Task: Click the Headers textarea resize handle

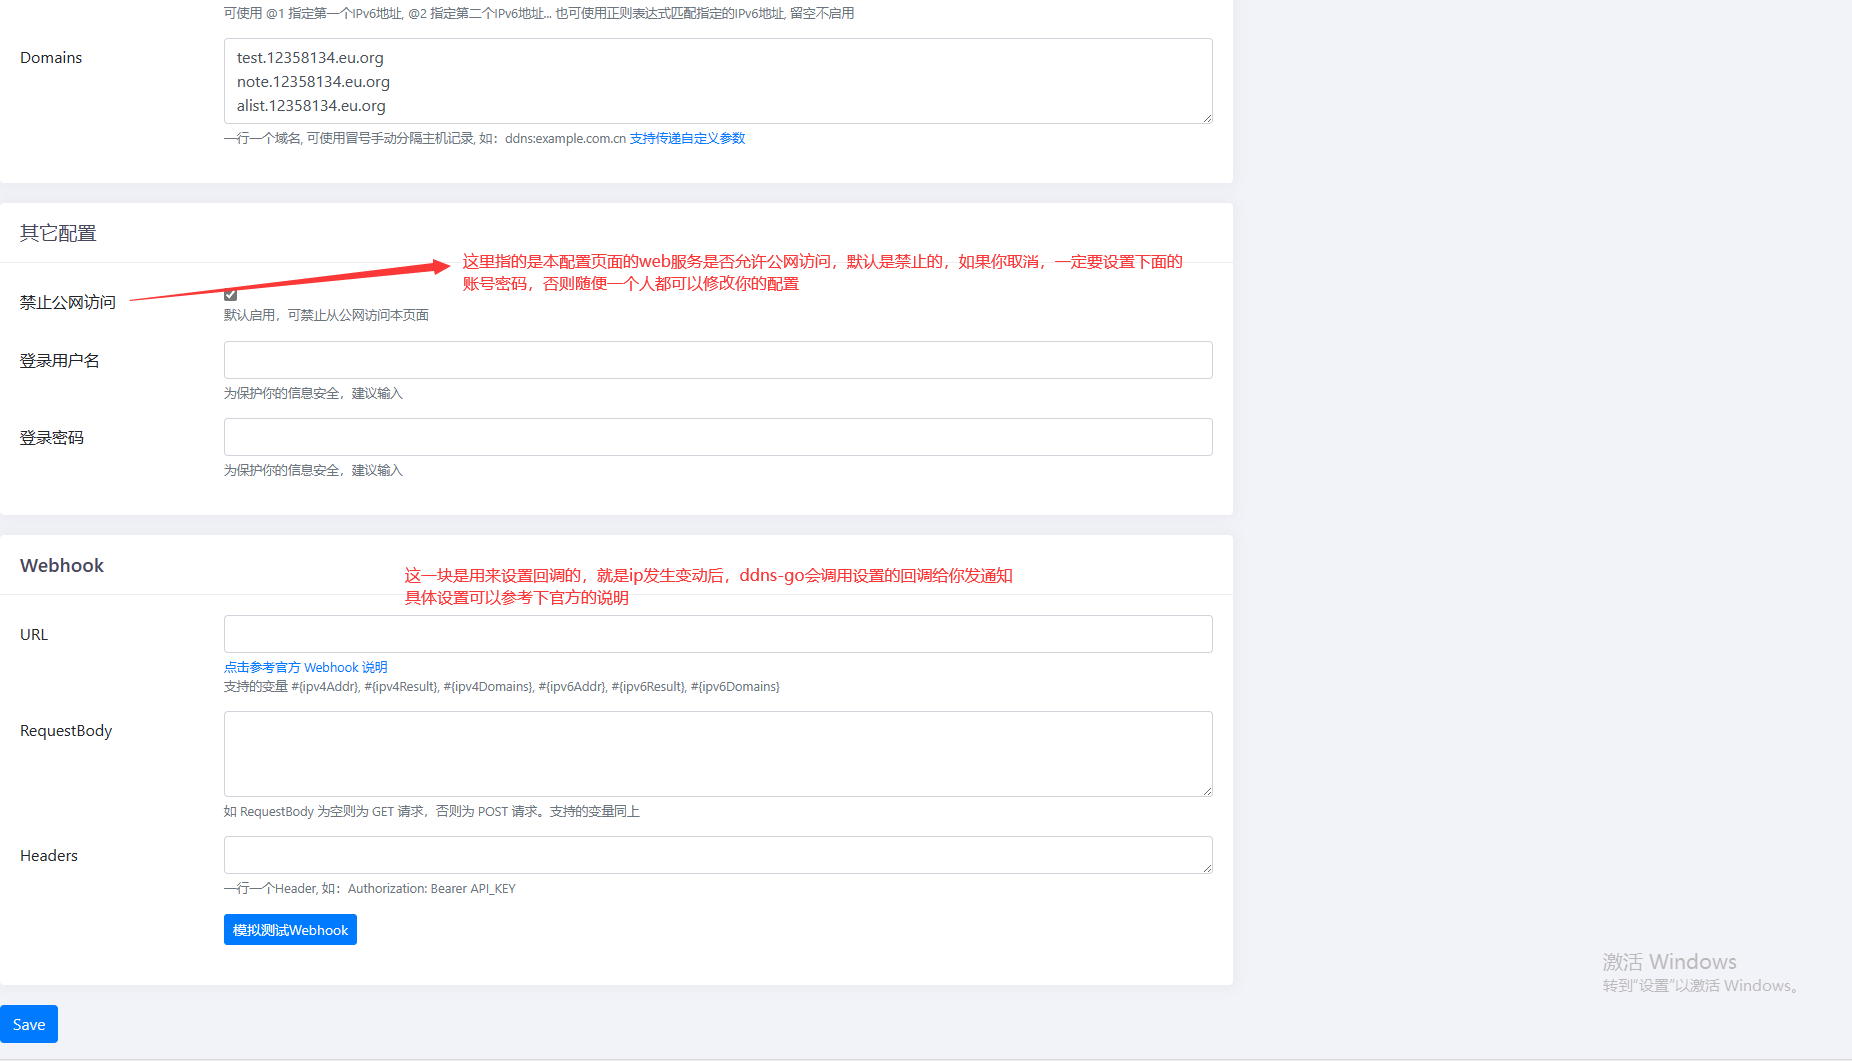Action: [x=1207, y=868]
